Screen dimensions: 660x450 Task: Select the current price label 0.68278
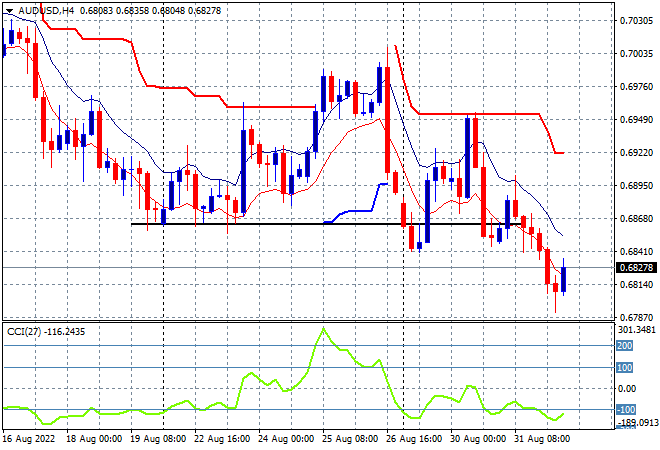[636, 268]
